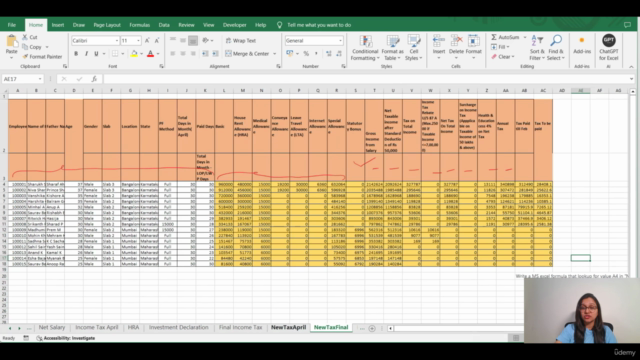Viewport: 640px width, 360px height.
Task: Click the Insert Function fx icon
Action: [94, 79]
